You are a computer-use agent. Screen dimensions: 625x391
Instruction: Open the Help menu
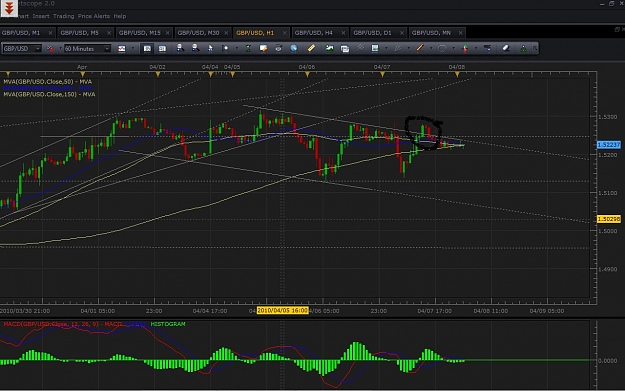pos(120,16)
